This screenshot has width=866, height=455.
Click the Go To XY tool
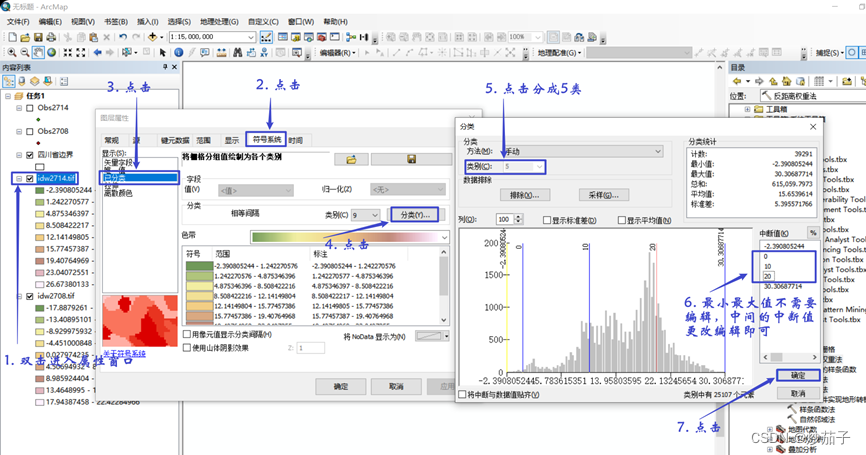264,52
